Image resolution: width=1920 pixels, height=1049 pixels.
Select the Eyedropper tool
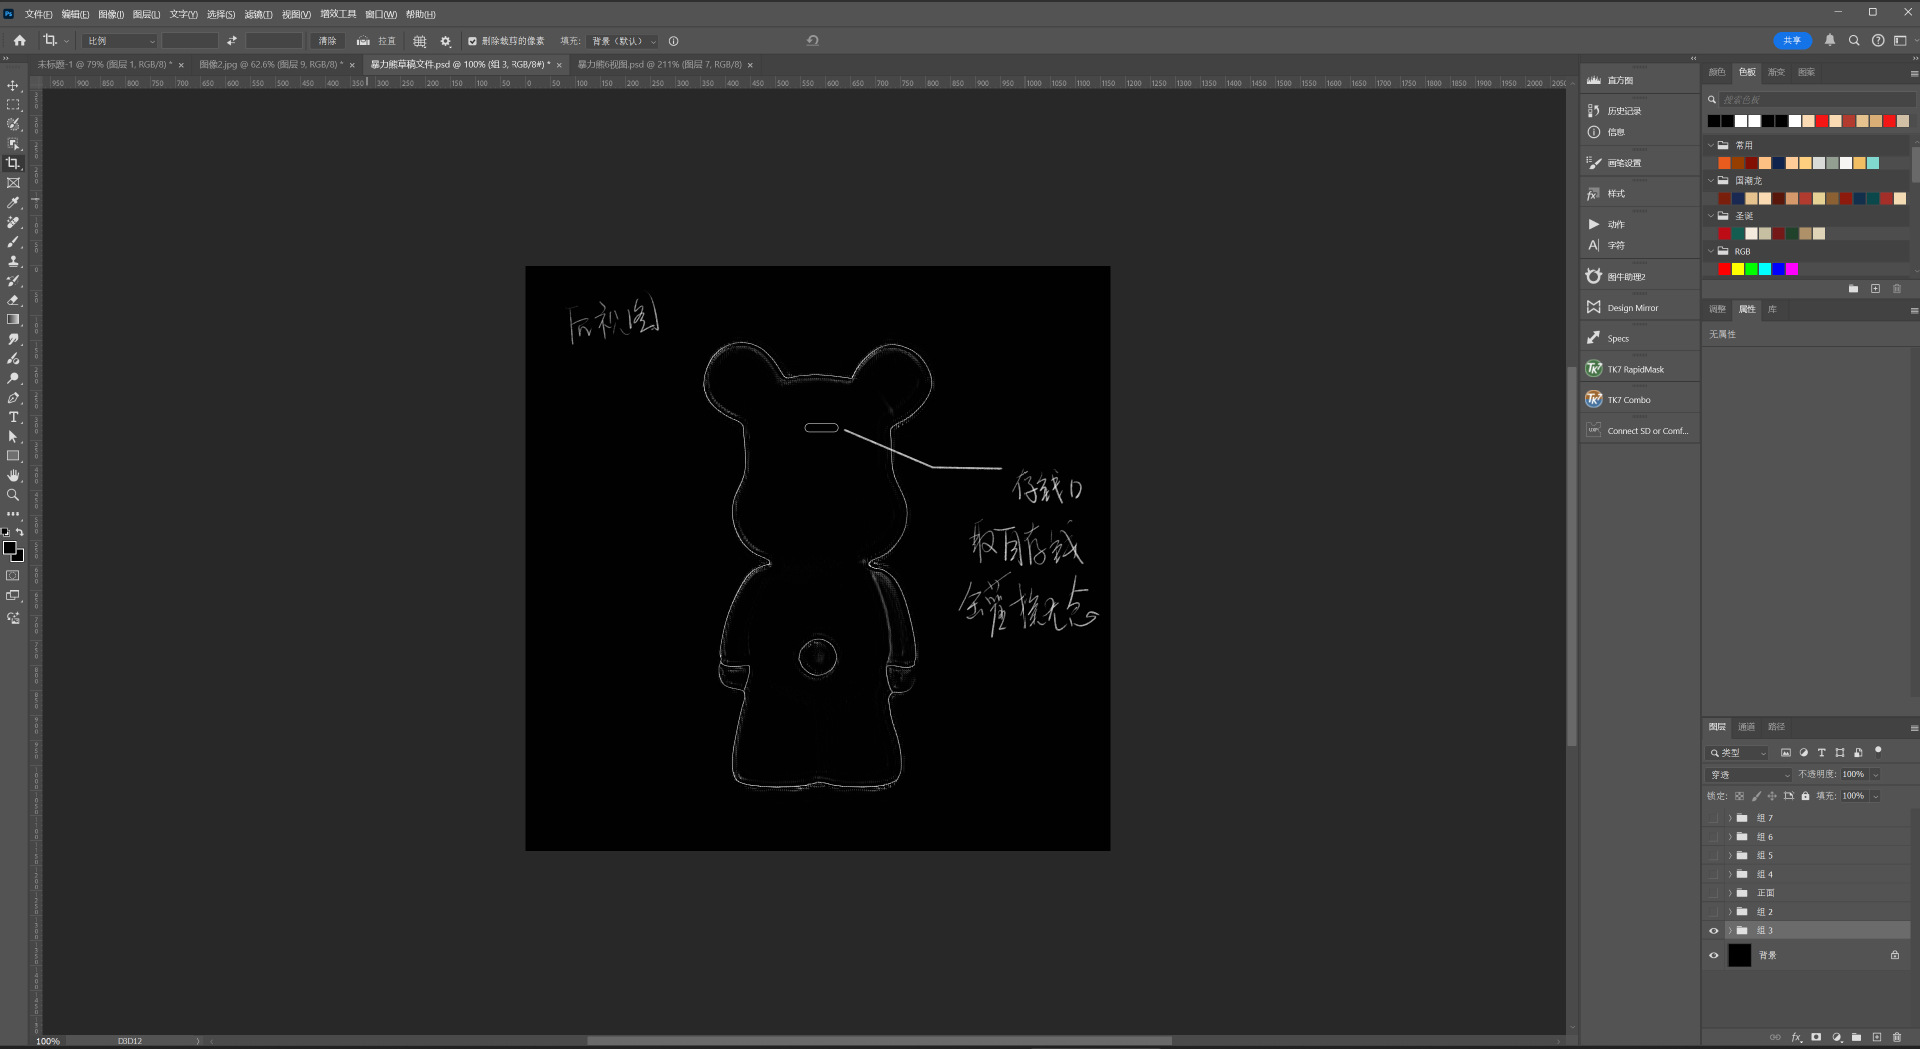pyautogui.click(x=13, y=203)
